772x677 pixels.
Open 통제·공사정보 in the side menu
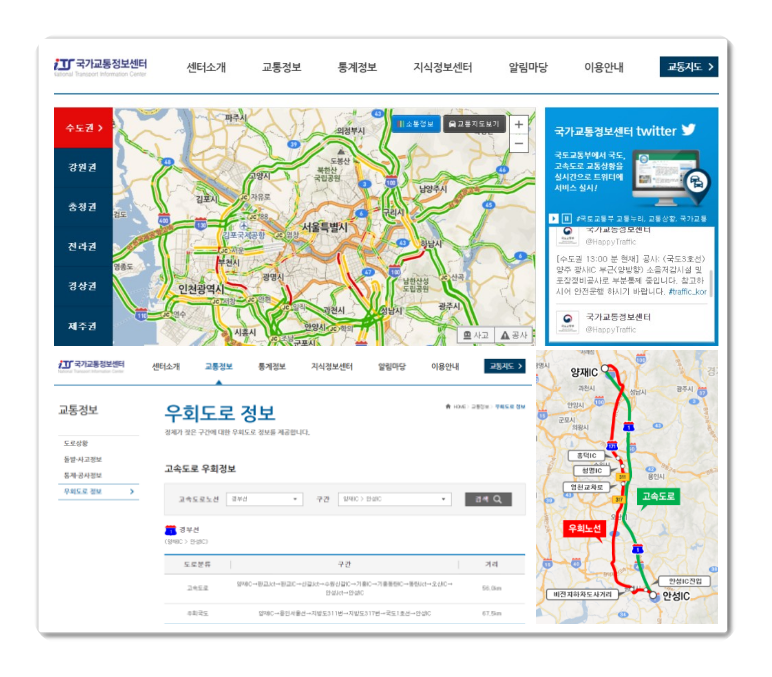[83, 475]
